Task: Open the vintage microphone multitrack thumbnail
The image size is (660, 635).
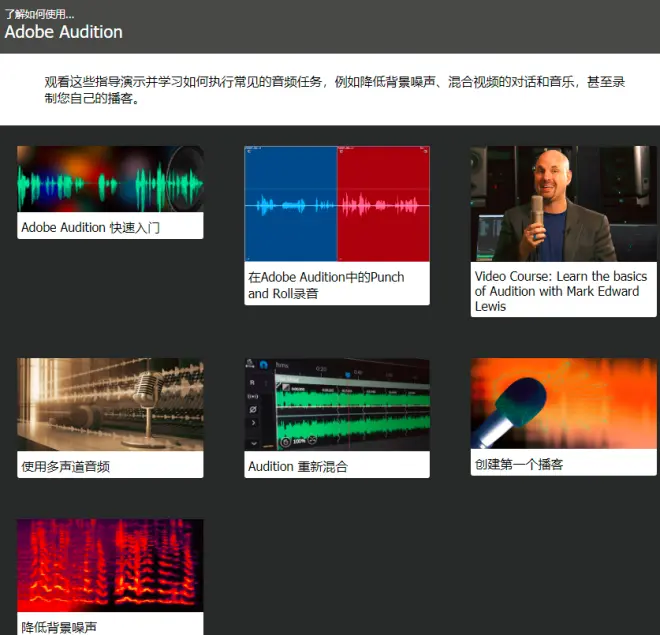Action: tap(110, 404)
